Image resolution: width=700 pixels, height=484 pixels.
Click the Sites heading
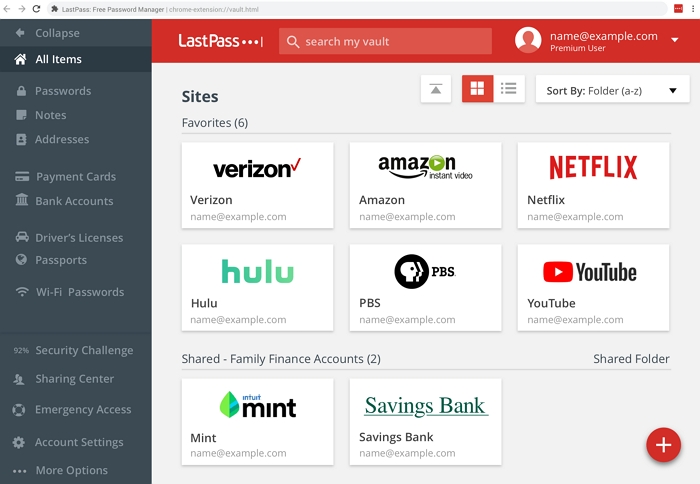(x=200, y=96)
